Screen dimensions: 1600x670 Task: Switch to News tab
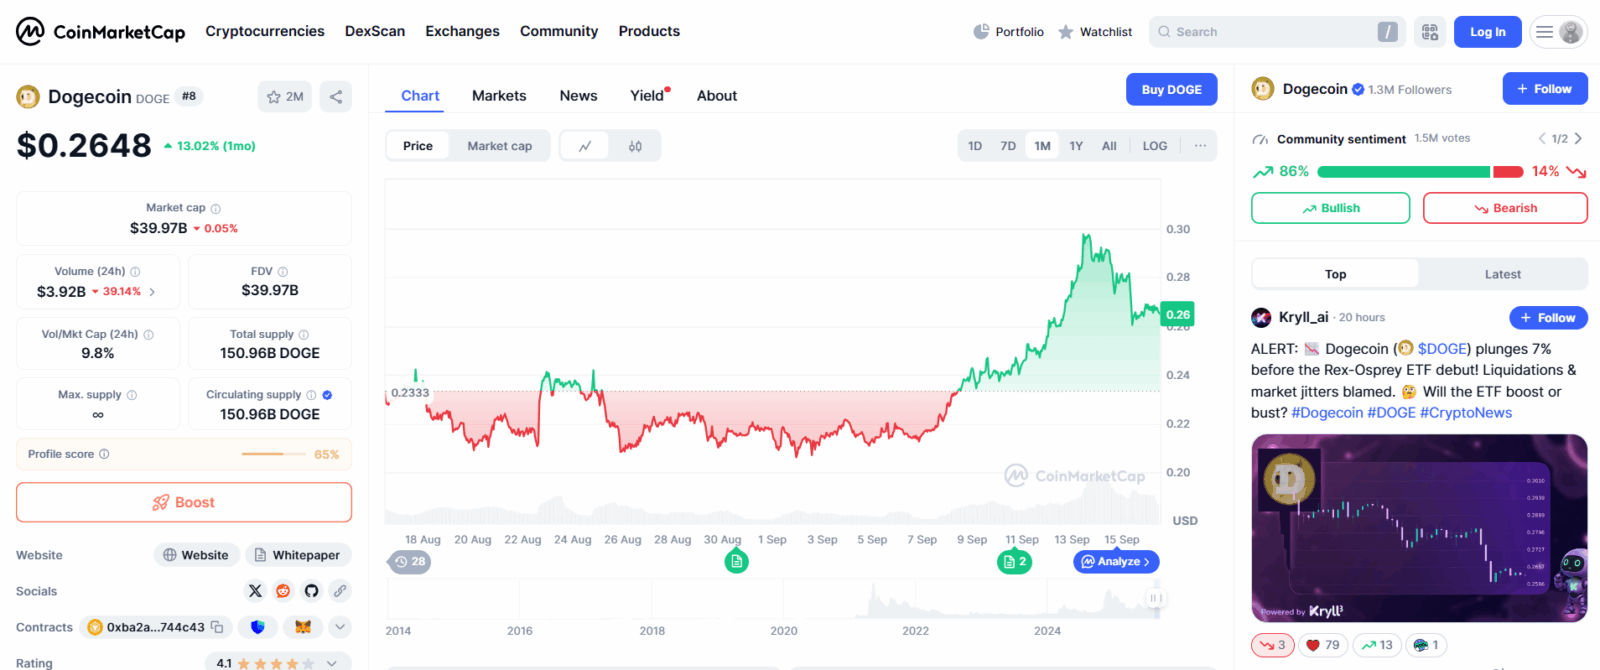coord(578,96)
